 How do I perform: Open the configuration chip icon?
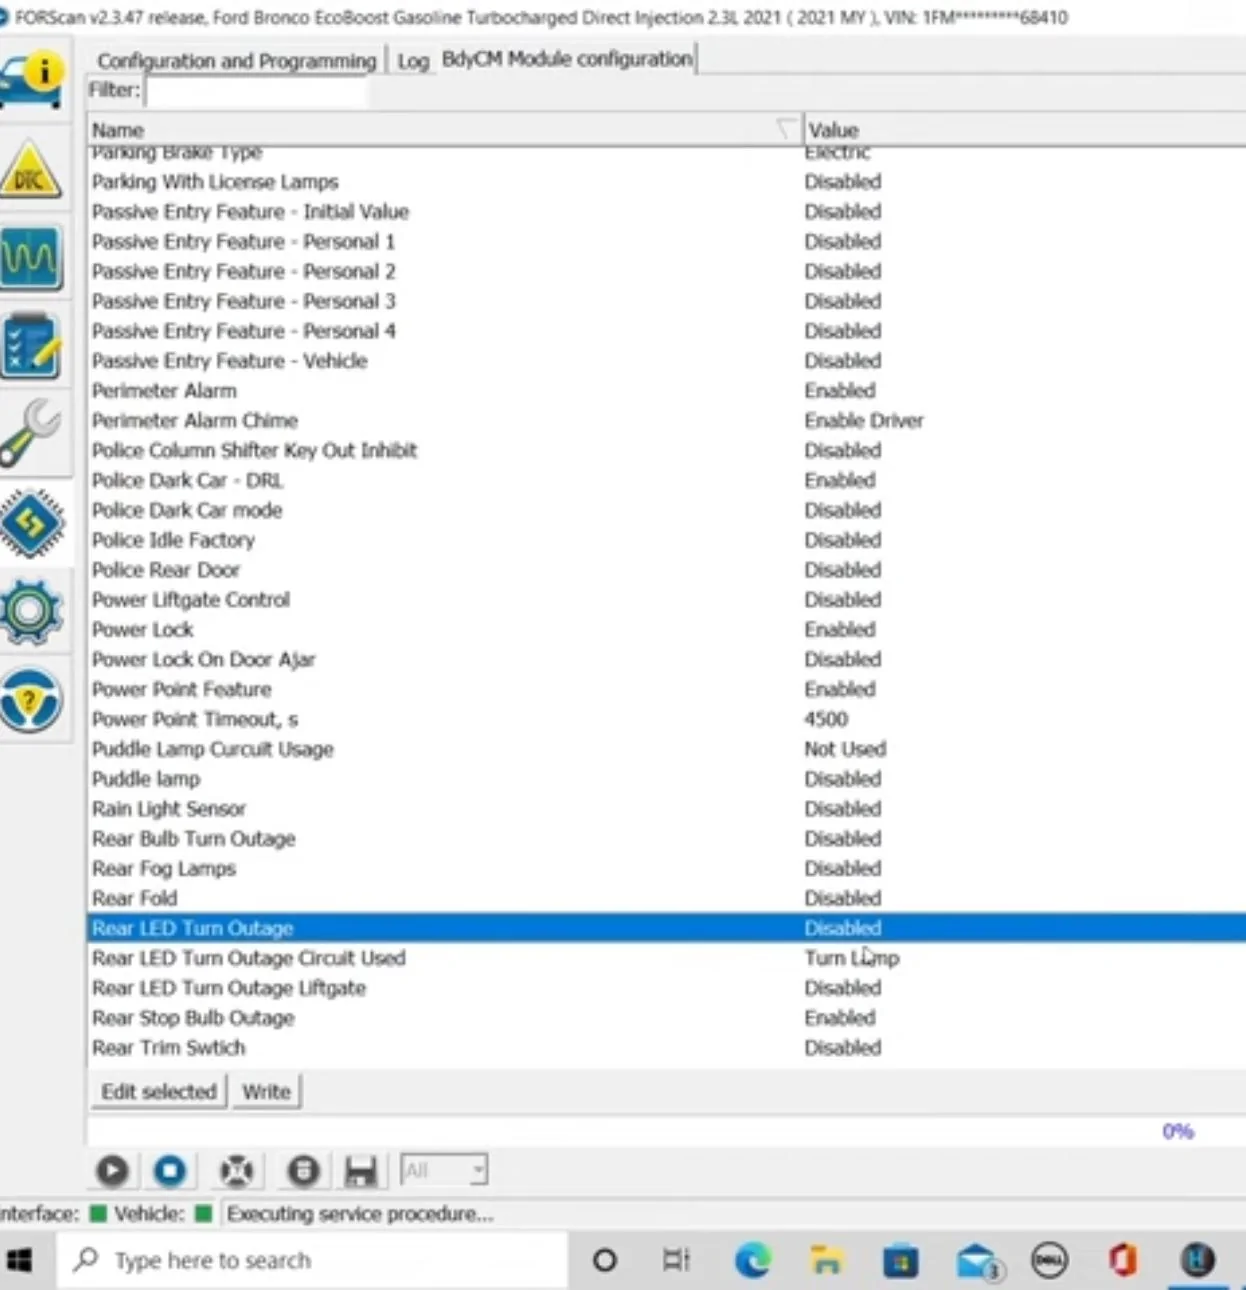(32, 522)
